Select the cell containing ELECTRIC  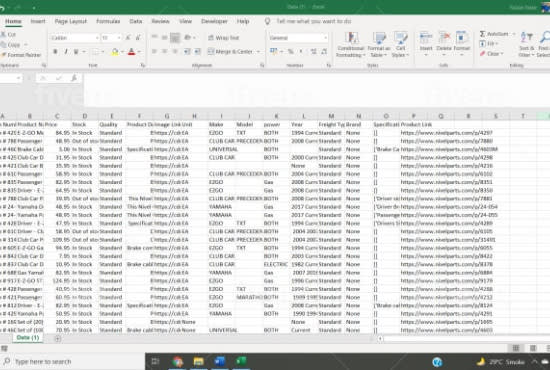coord(276,264)
